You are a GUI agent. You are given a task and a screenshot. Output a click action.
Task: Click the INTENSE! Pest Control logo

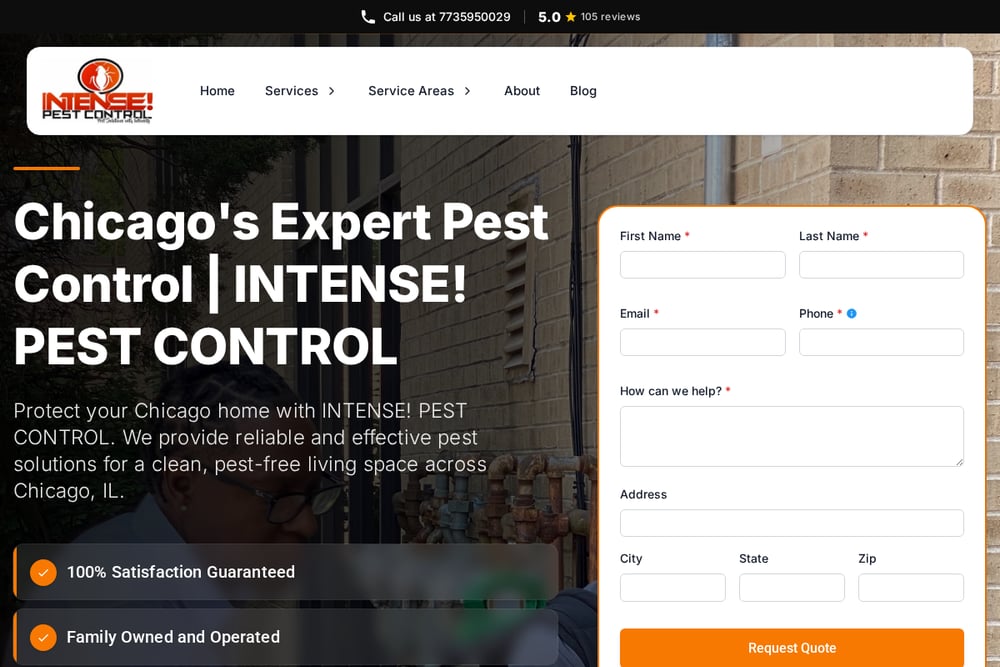(x=97, y=91)
